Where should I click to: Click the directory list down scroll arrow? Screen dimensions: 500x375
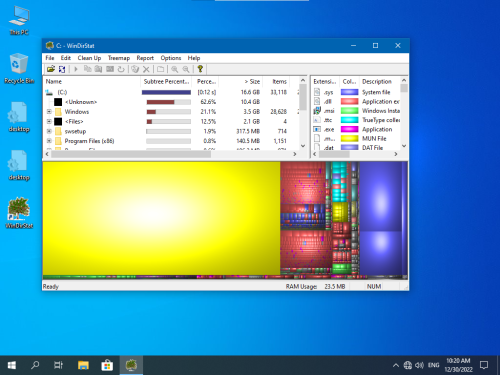point(303,146)
